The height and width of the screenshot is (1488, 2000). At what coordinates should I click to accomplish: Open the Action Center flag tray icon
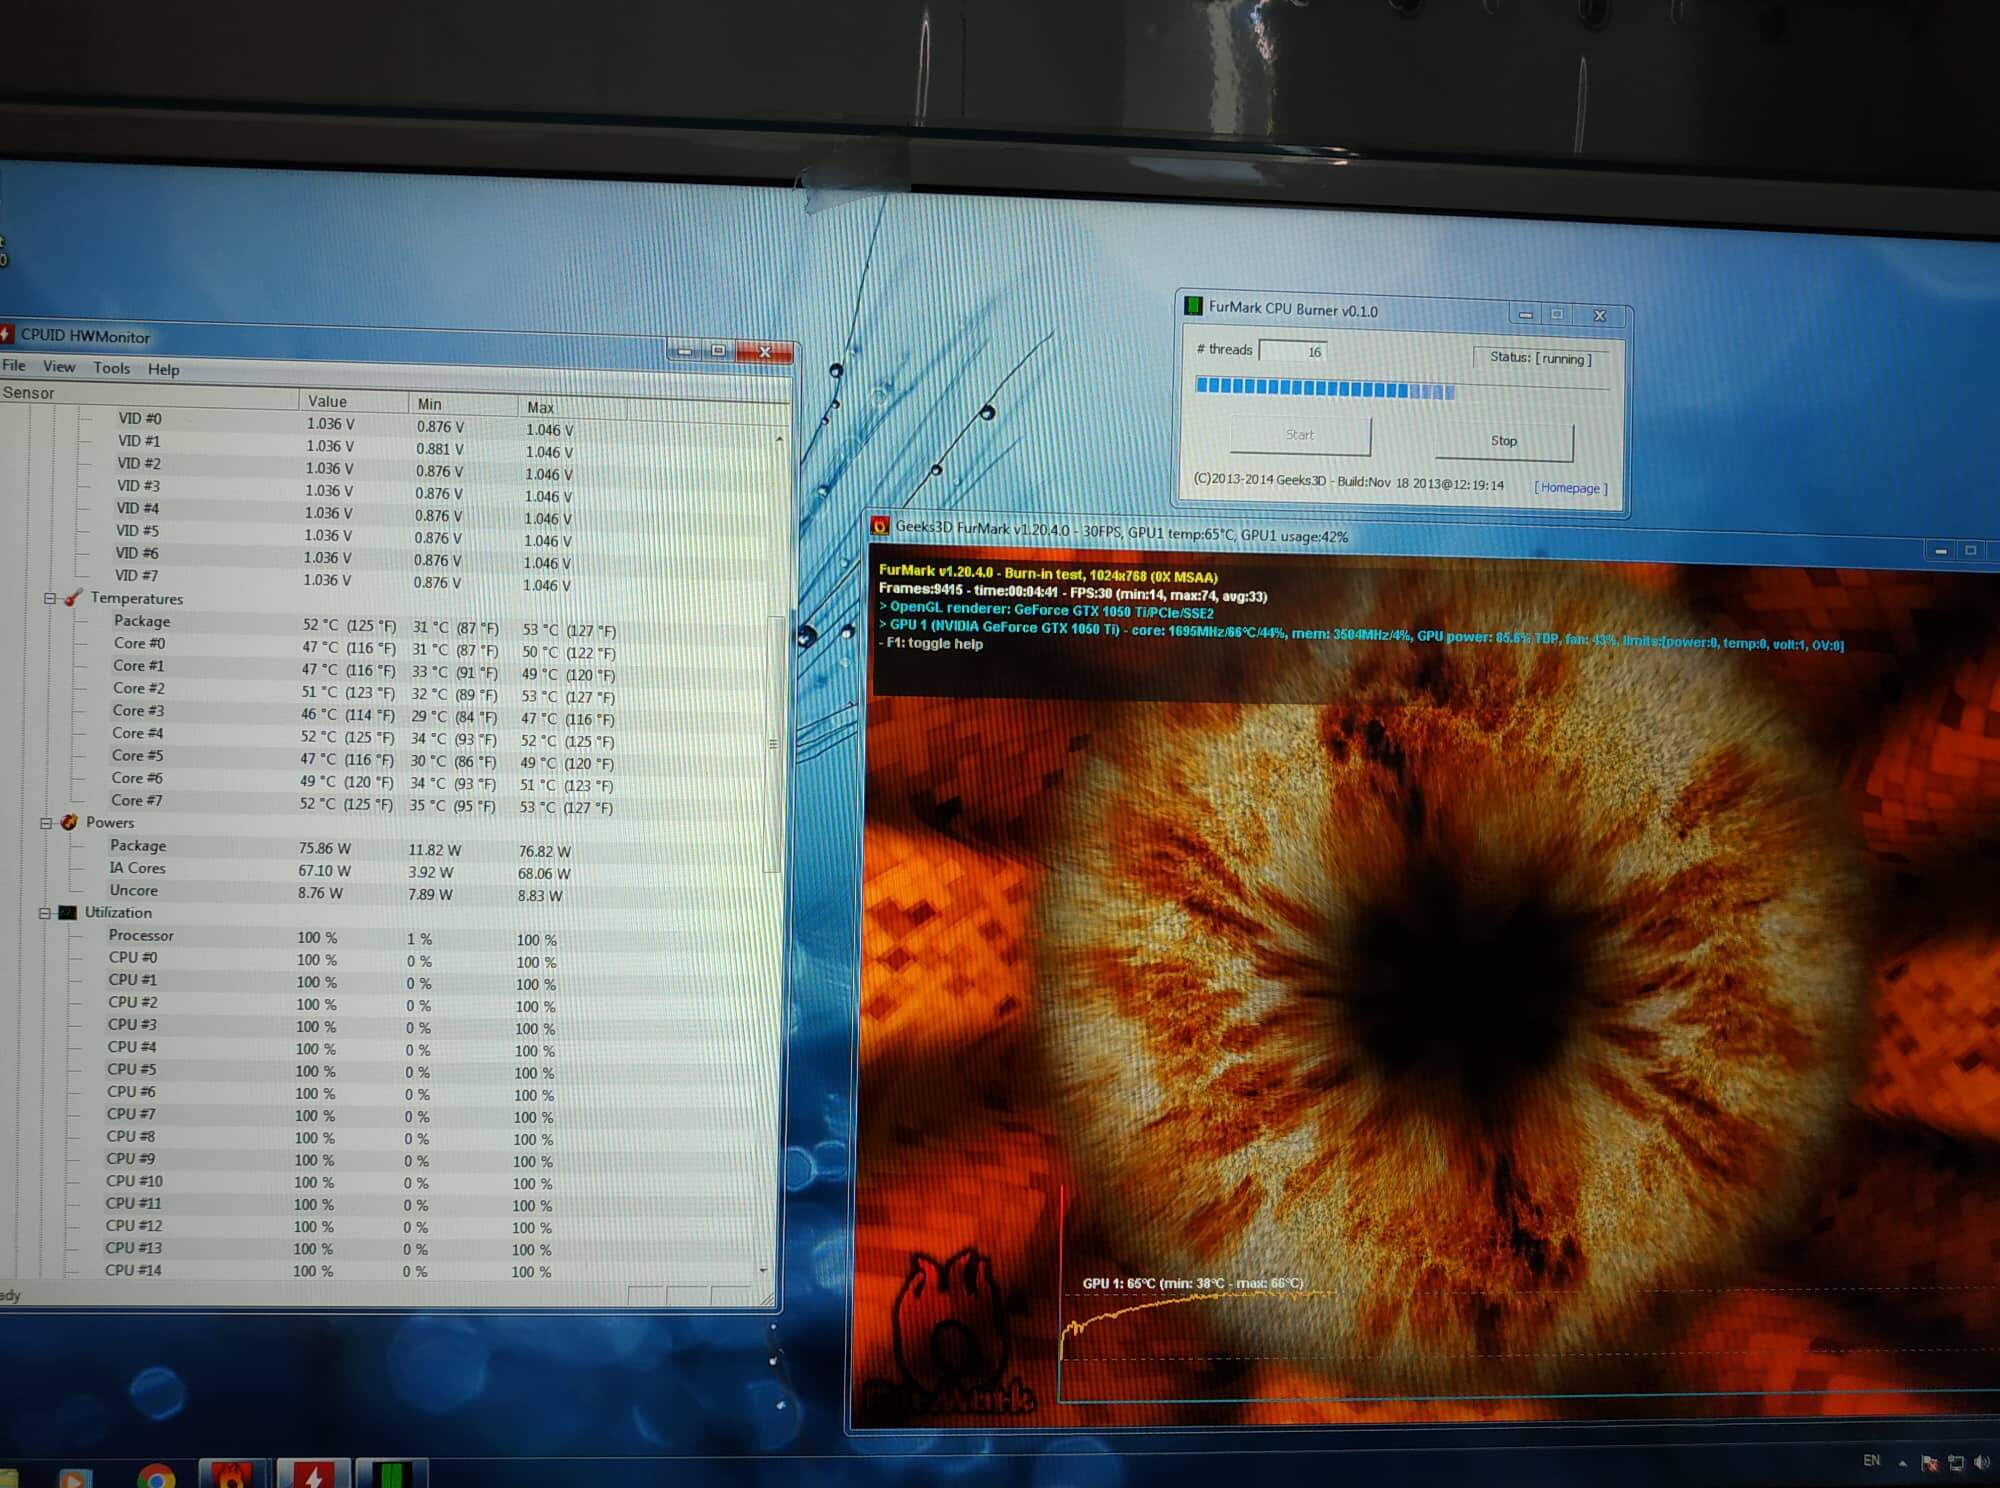coord(1930,1463)
